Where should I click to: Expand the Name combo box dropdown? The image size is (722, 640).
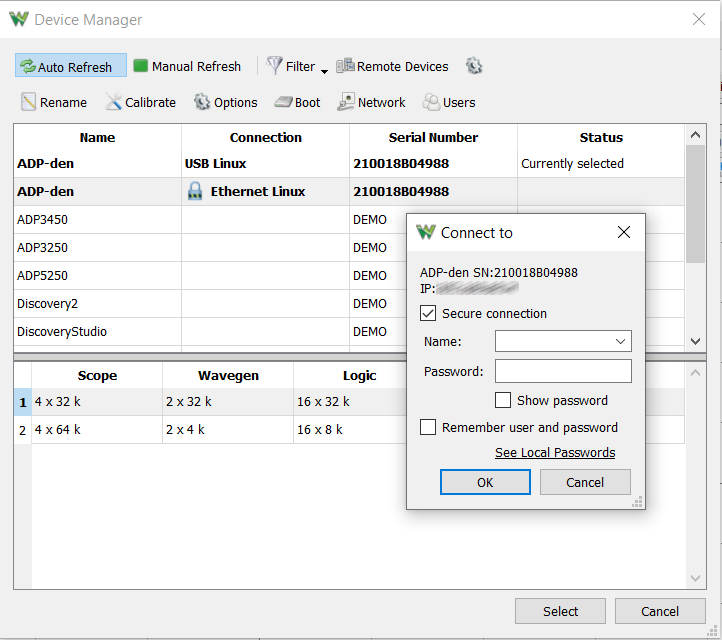(620, 341)
